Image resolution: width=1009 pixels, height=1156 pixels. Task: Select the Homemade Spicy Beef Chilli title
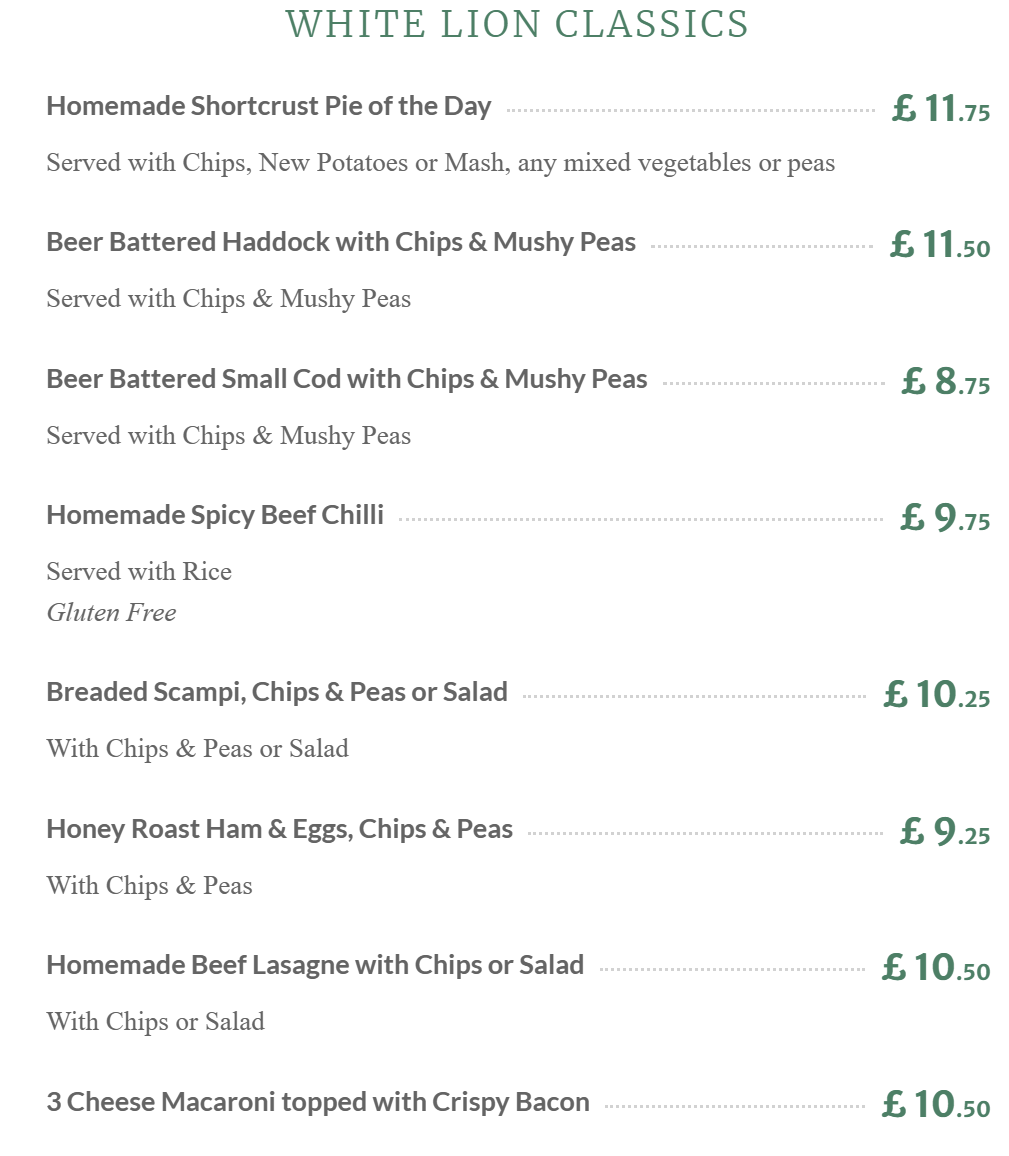click(215, 515)
